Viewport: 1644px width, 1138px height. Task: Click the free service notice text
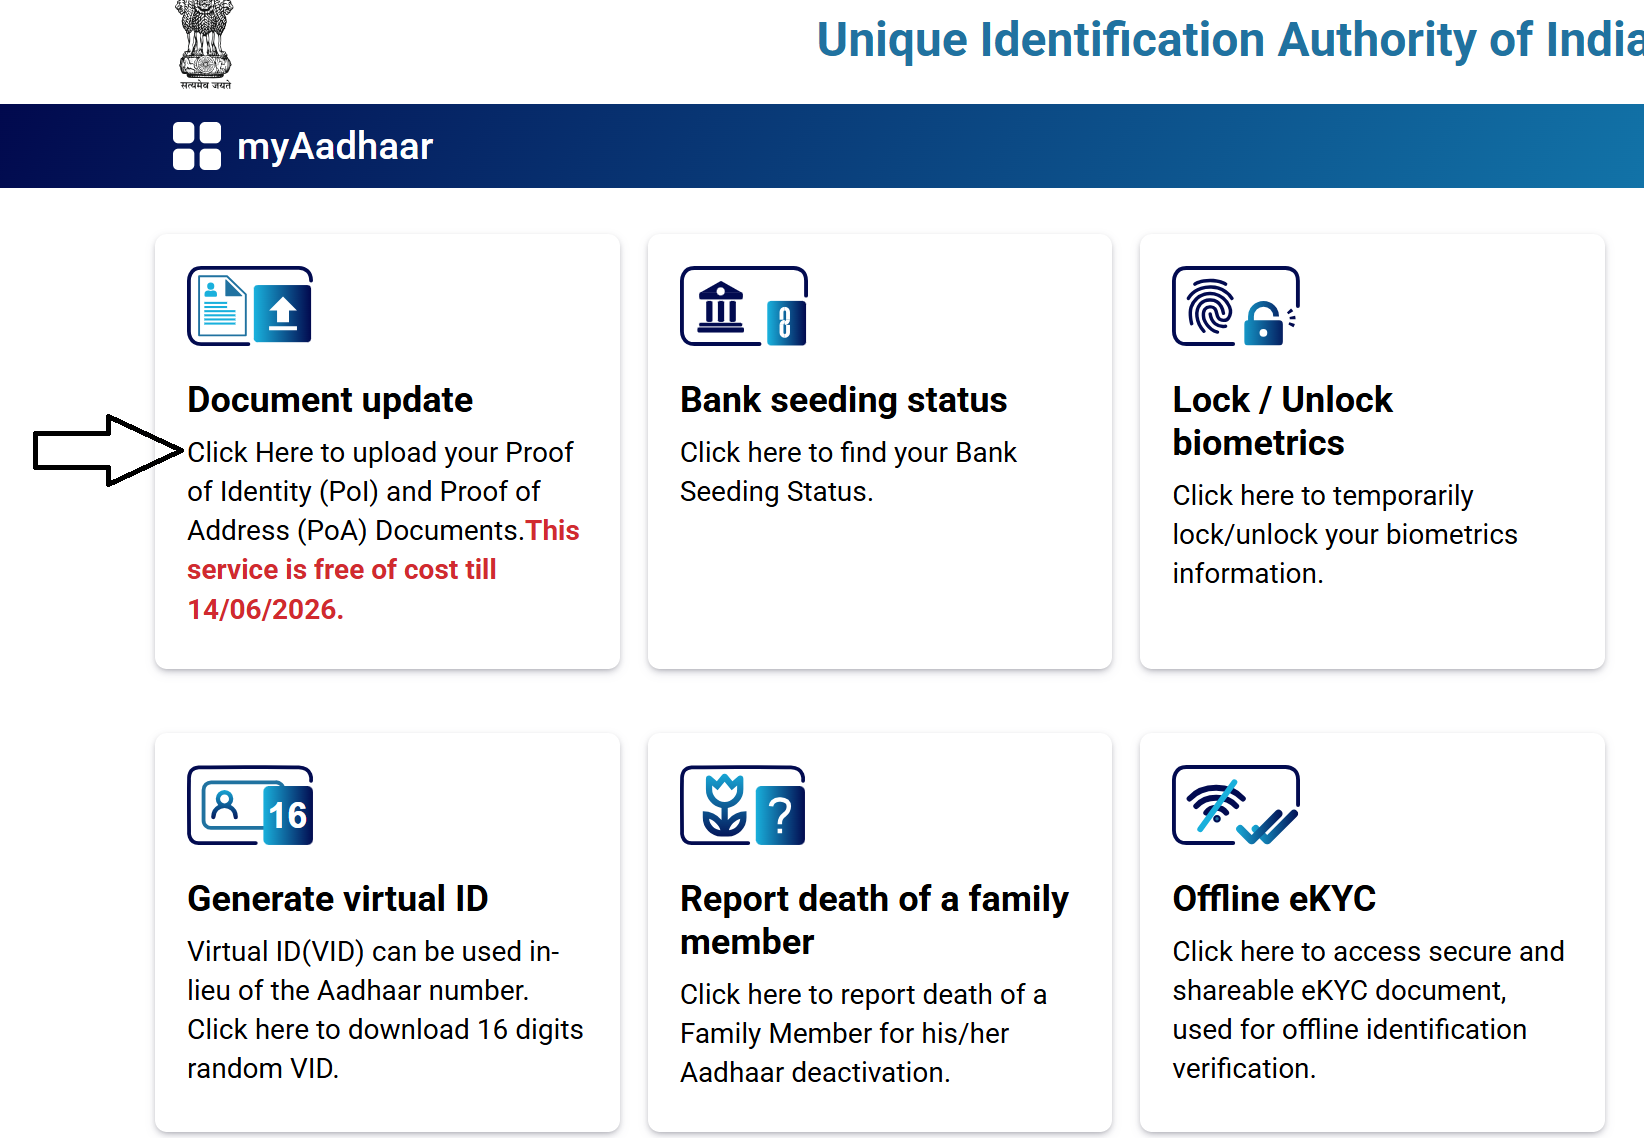click(x=381, y=568)
